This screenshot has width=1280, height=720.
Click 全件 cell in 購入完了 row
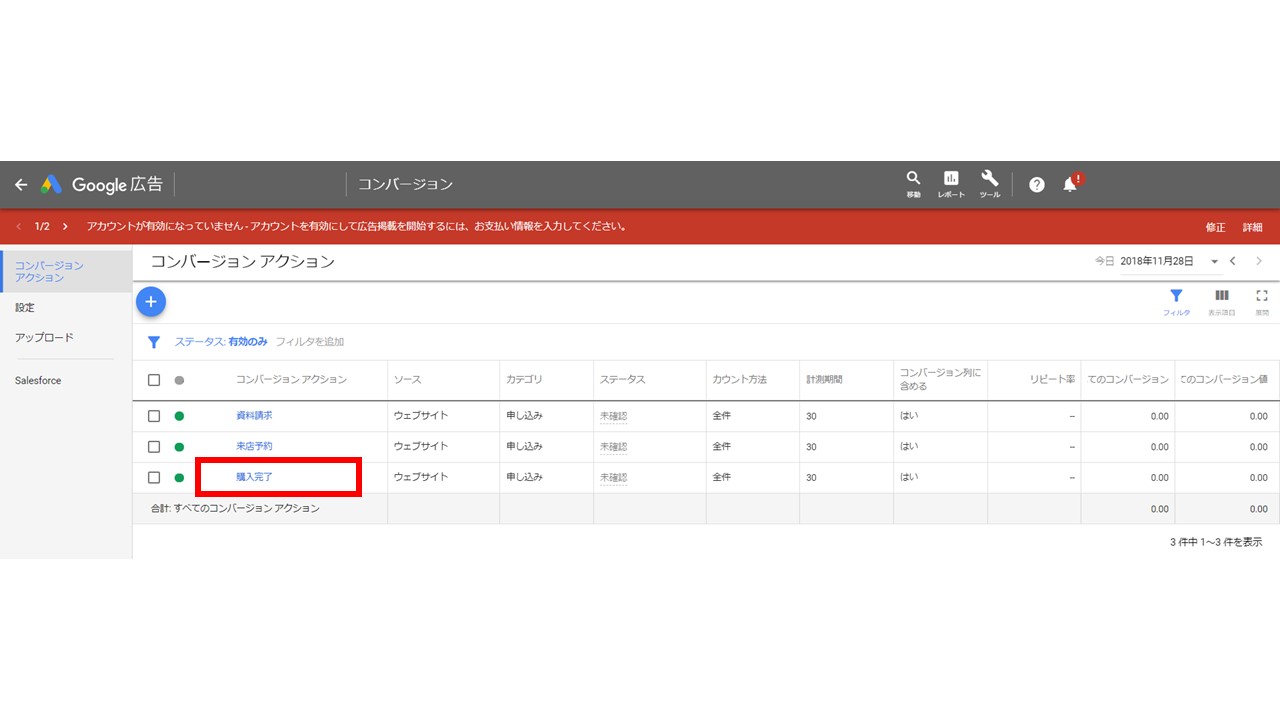click(721, 478)
